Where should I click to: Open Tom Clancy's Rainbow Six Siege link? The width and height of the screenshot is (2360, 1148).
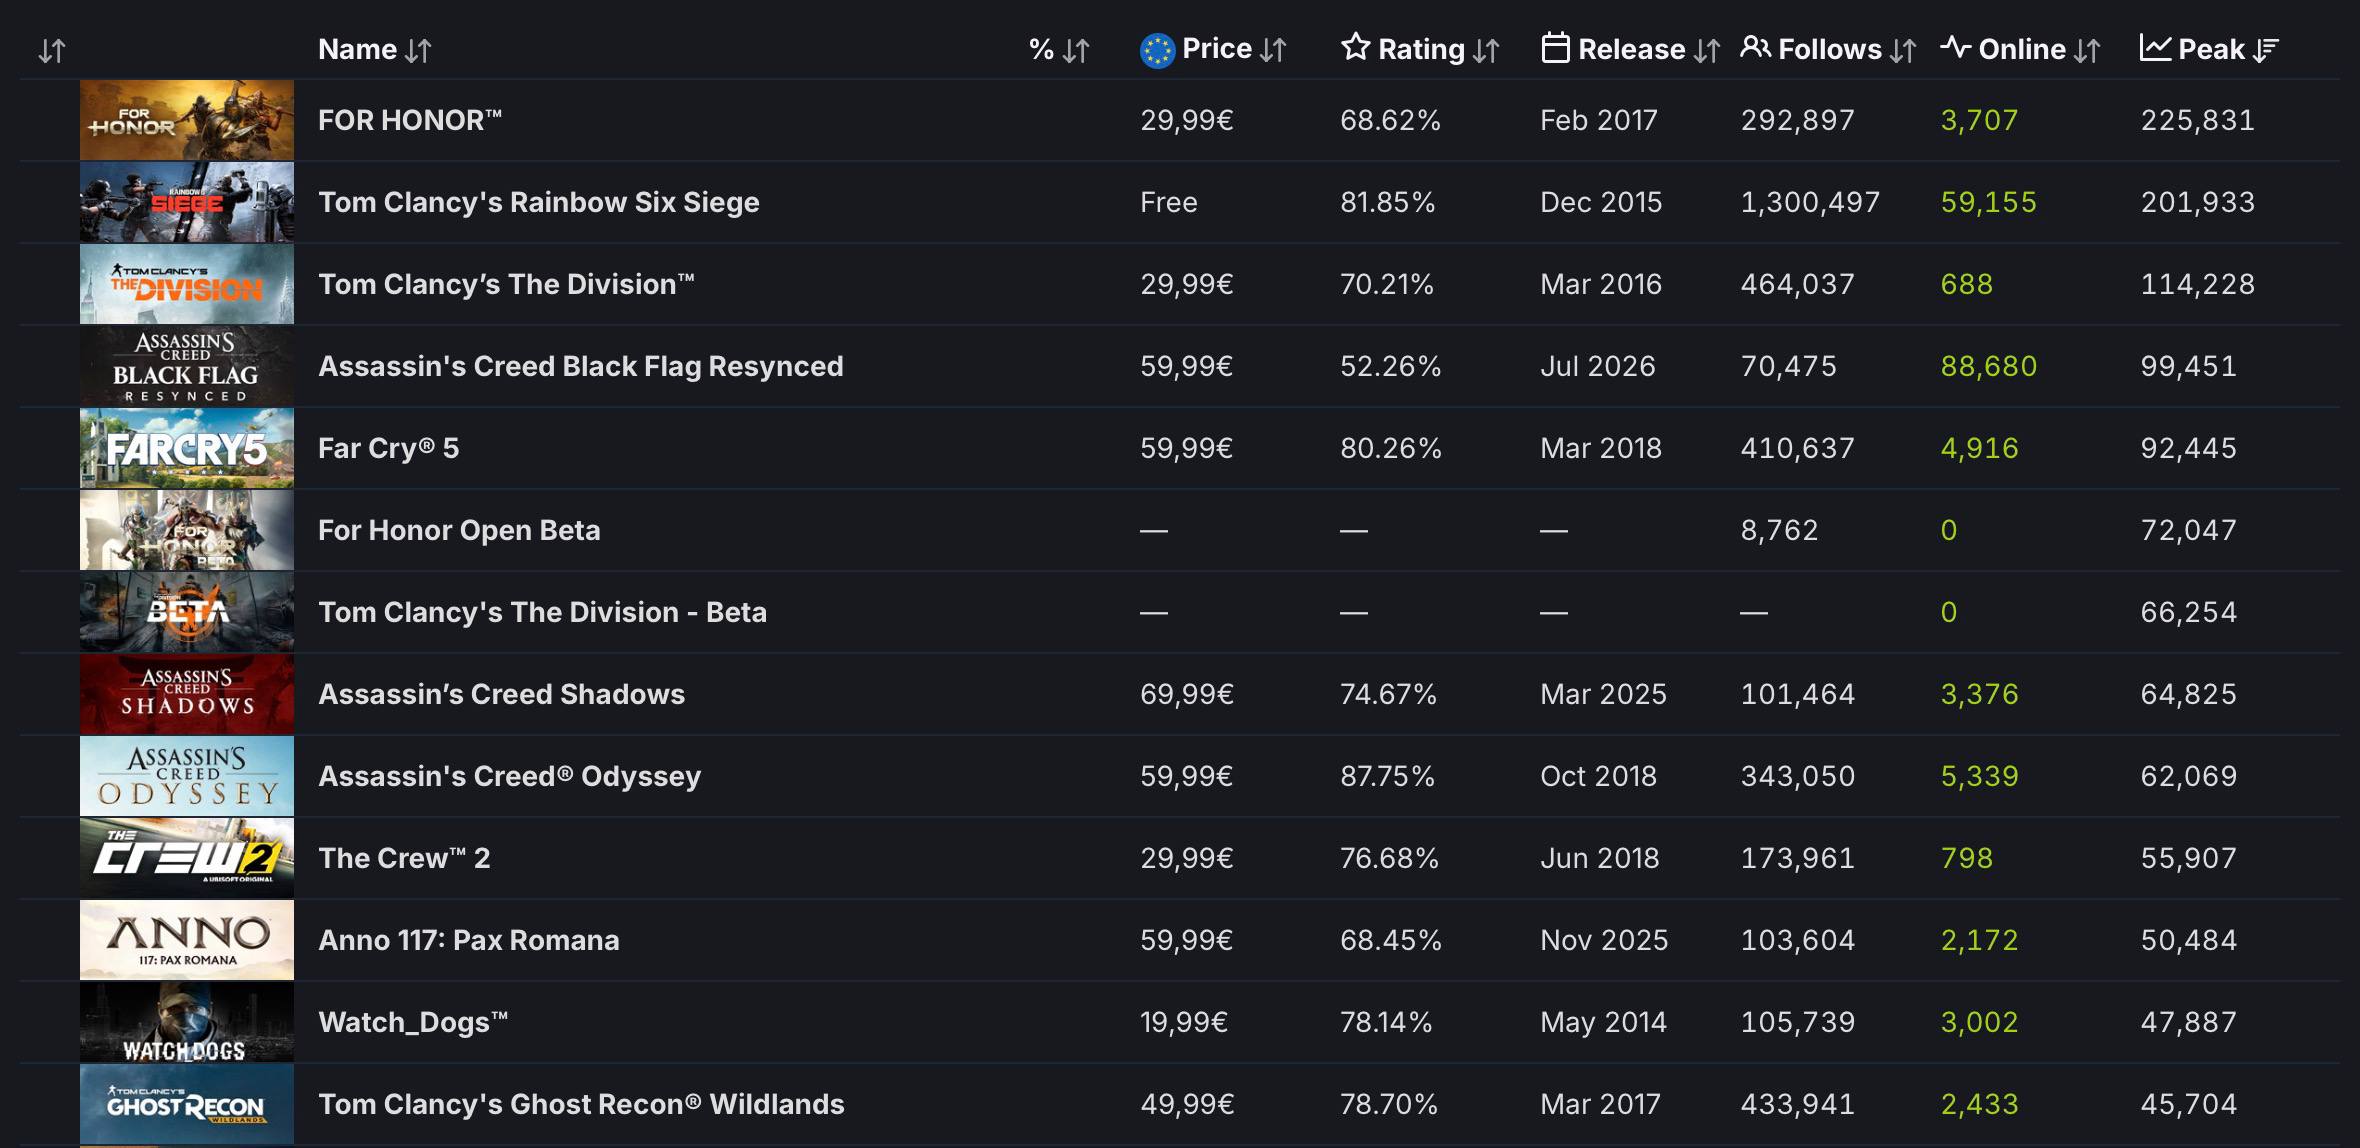[539, 202]
